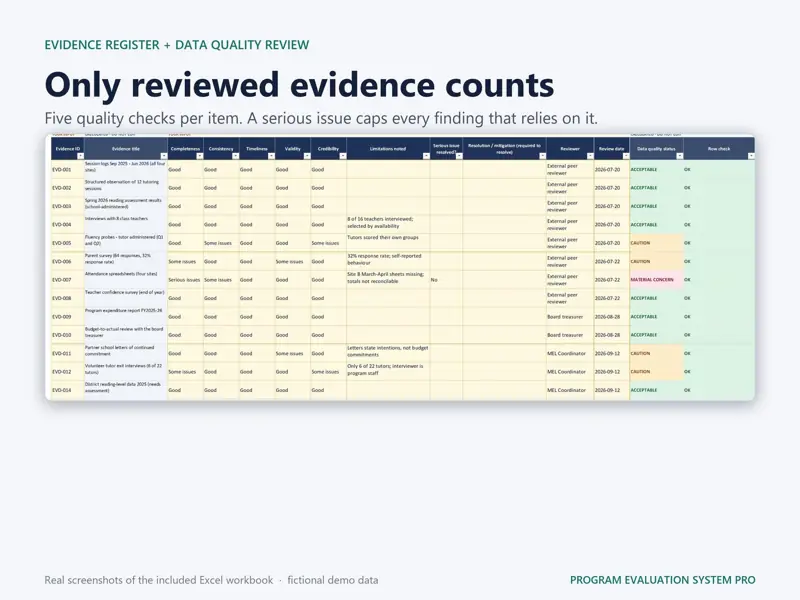Click the 'Attendance spreadsheets (four sites)' cell
The width and height of the screenshot is (800, 600).
point(126,280)
